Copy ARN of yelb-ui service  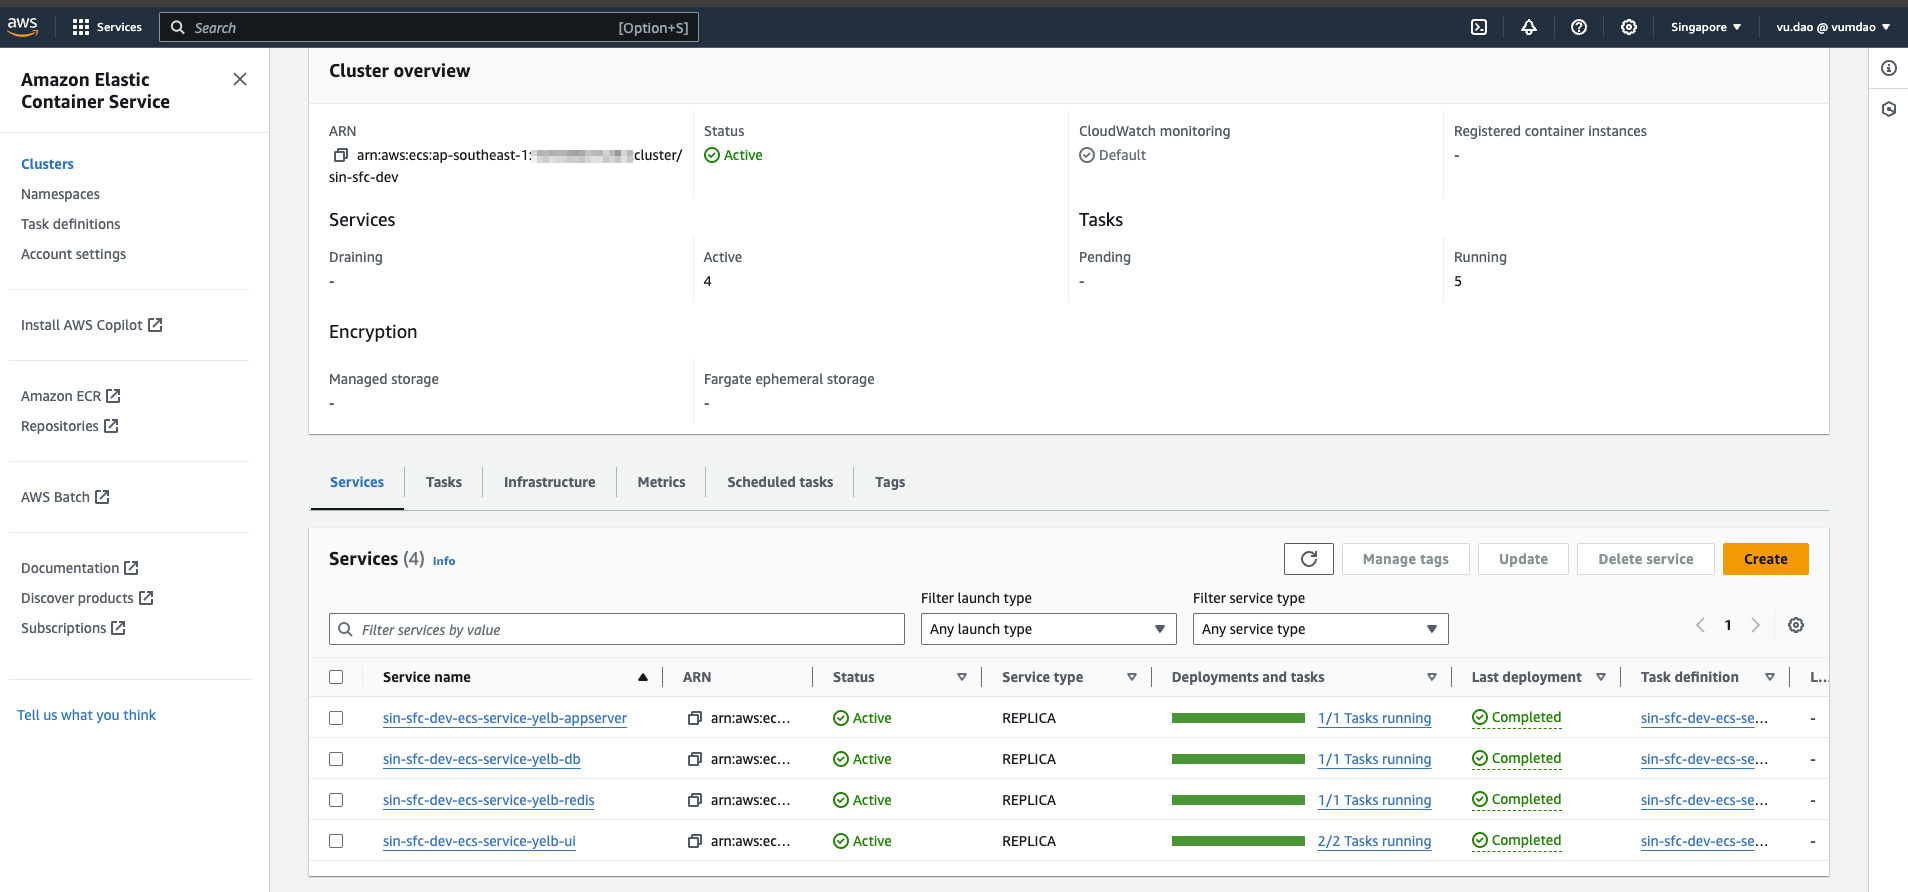point(695,841)
